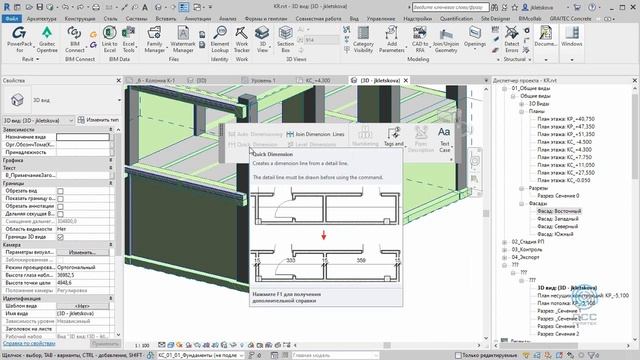Switch to Архитектура ribbon tab
This screenshot has width=640, height=360.
(x=42, y=19)
